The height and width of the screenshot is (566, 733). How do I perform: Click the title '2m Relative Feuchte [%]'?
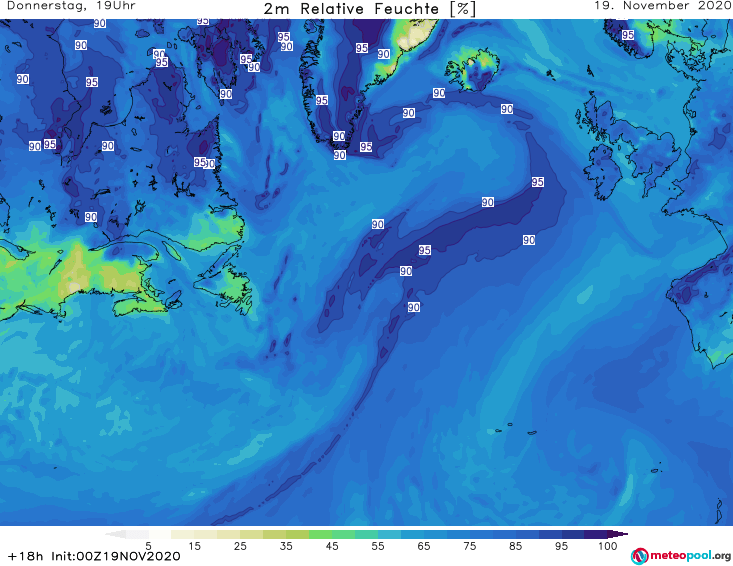(369, 9)
